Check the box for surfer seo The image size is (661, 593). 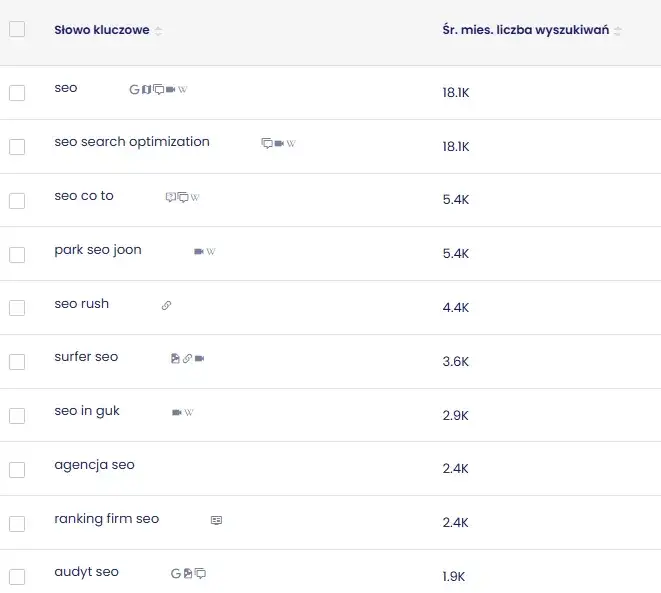[17, 362]
